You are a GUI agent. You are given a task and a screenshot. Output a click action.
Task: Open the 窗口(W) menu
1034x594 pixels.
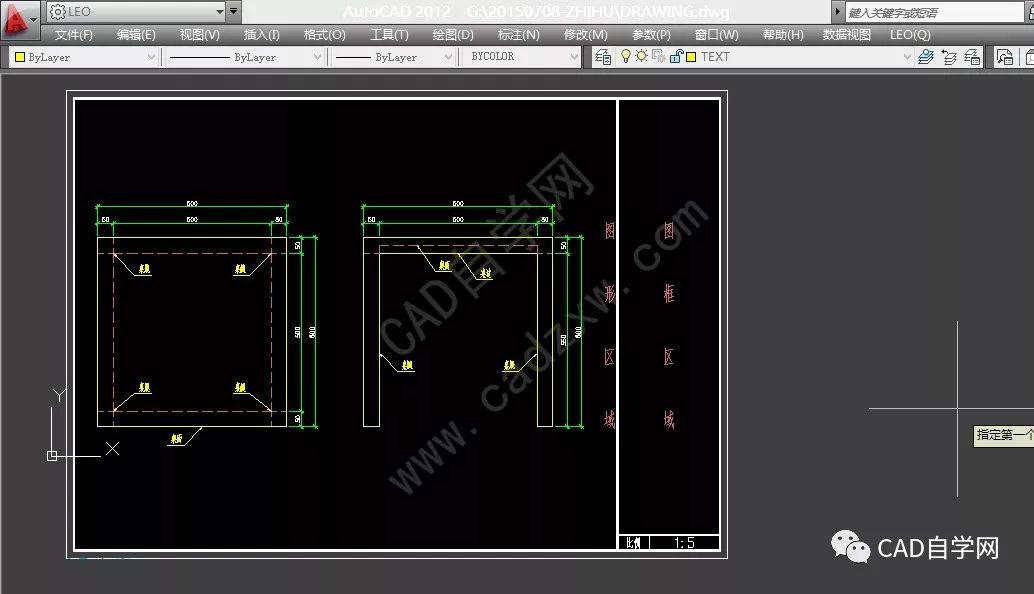click(x=716, y=35)
